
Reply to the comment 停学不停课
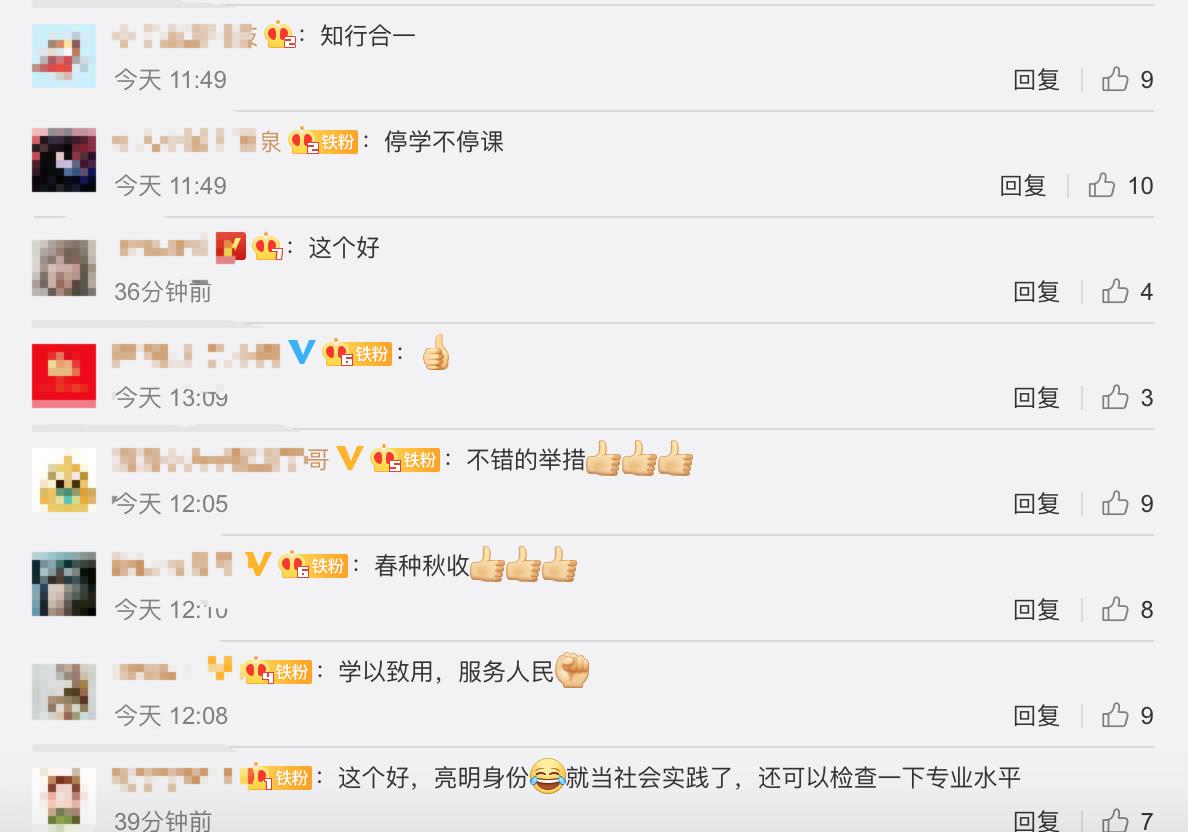(1022, 186)
